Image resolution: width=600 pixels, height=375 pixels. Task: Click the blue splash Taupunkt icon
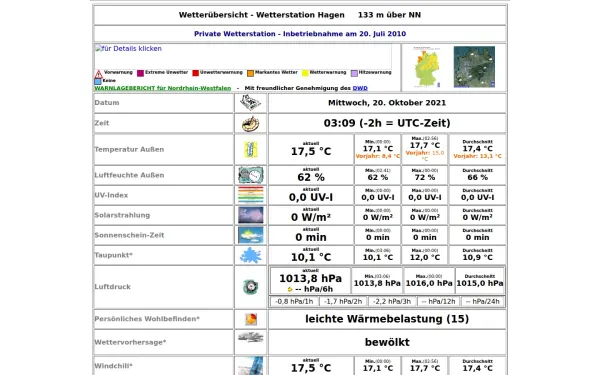click(251, 255)
